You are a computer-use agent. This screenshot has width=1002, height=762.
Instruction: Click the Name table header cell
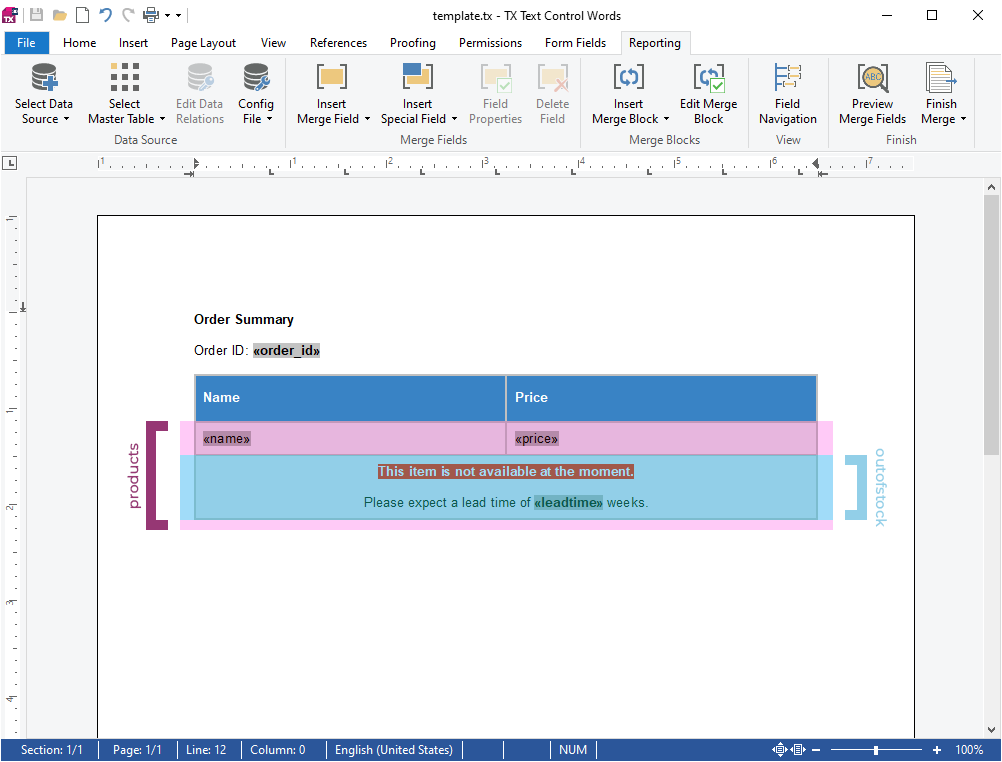pos(350,398)
